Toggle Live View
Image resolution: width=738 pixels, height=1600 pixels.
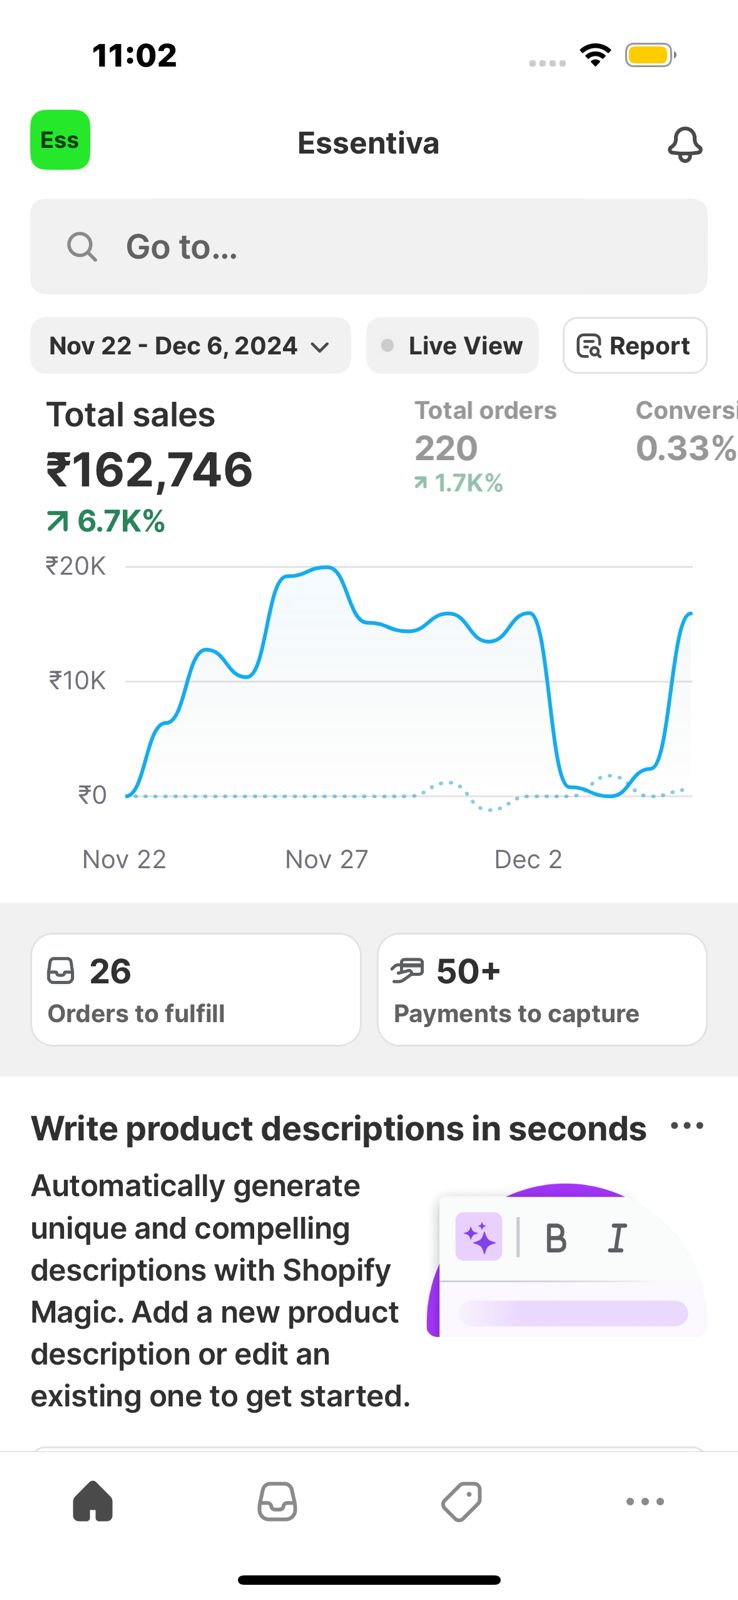[x=452, y=346]
